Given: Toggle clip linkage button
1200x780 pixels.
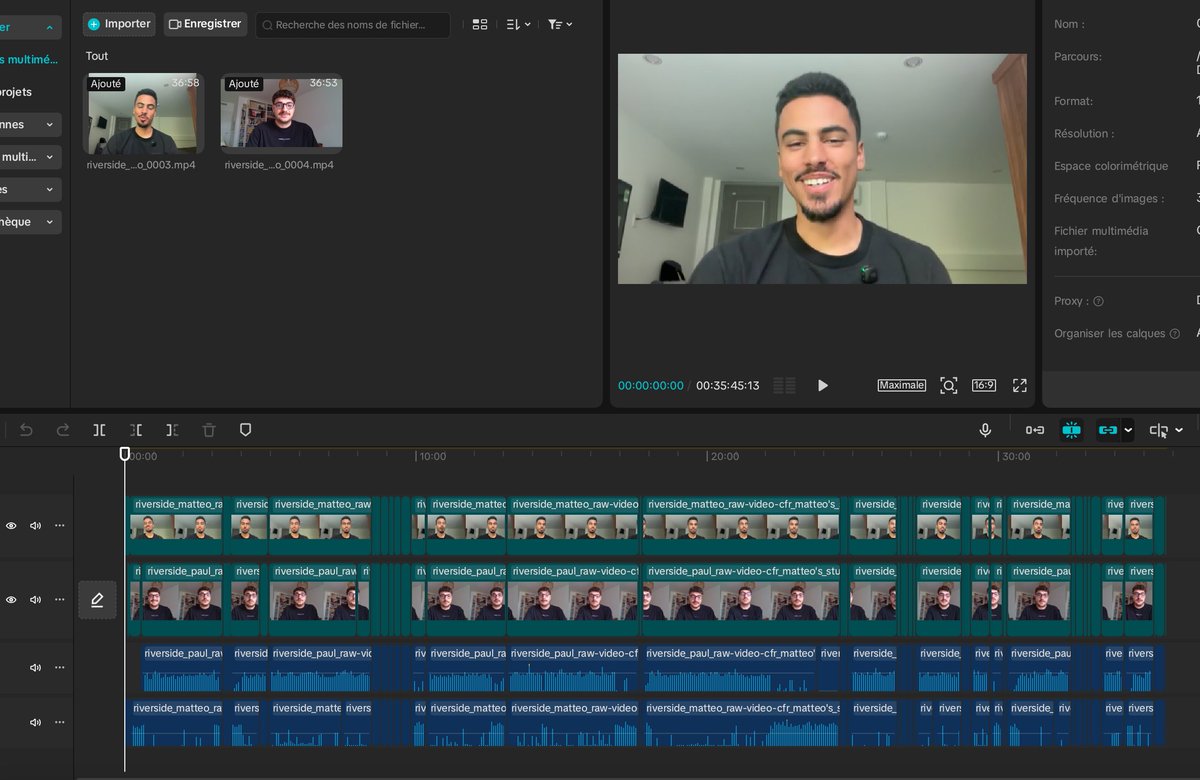Looking at the screenshot, I should (1107, 430).
